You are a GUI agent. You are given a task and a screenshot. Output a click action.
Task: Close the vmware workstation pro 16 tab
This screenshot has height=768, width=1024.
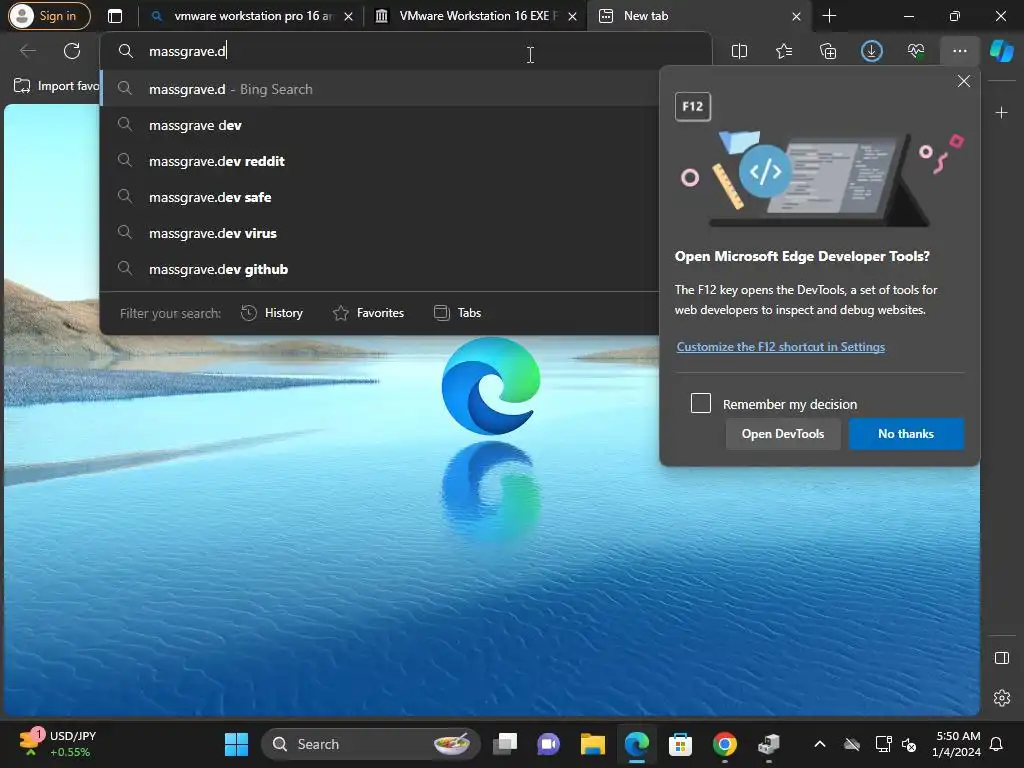click(349, 16)
